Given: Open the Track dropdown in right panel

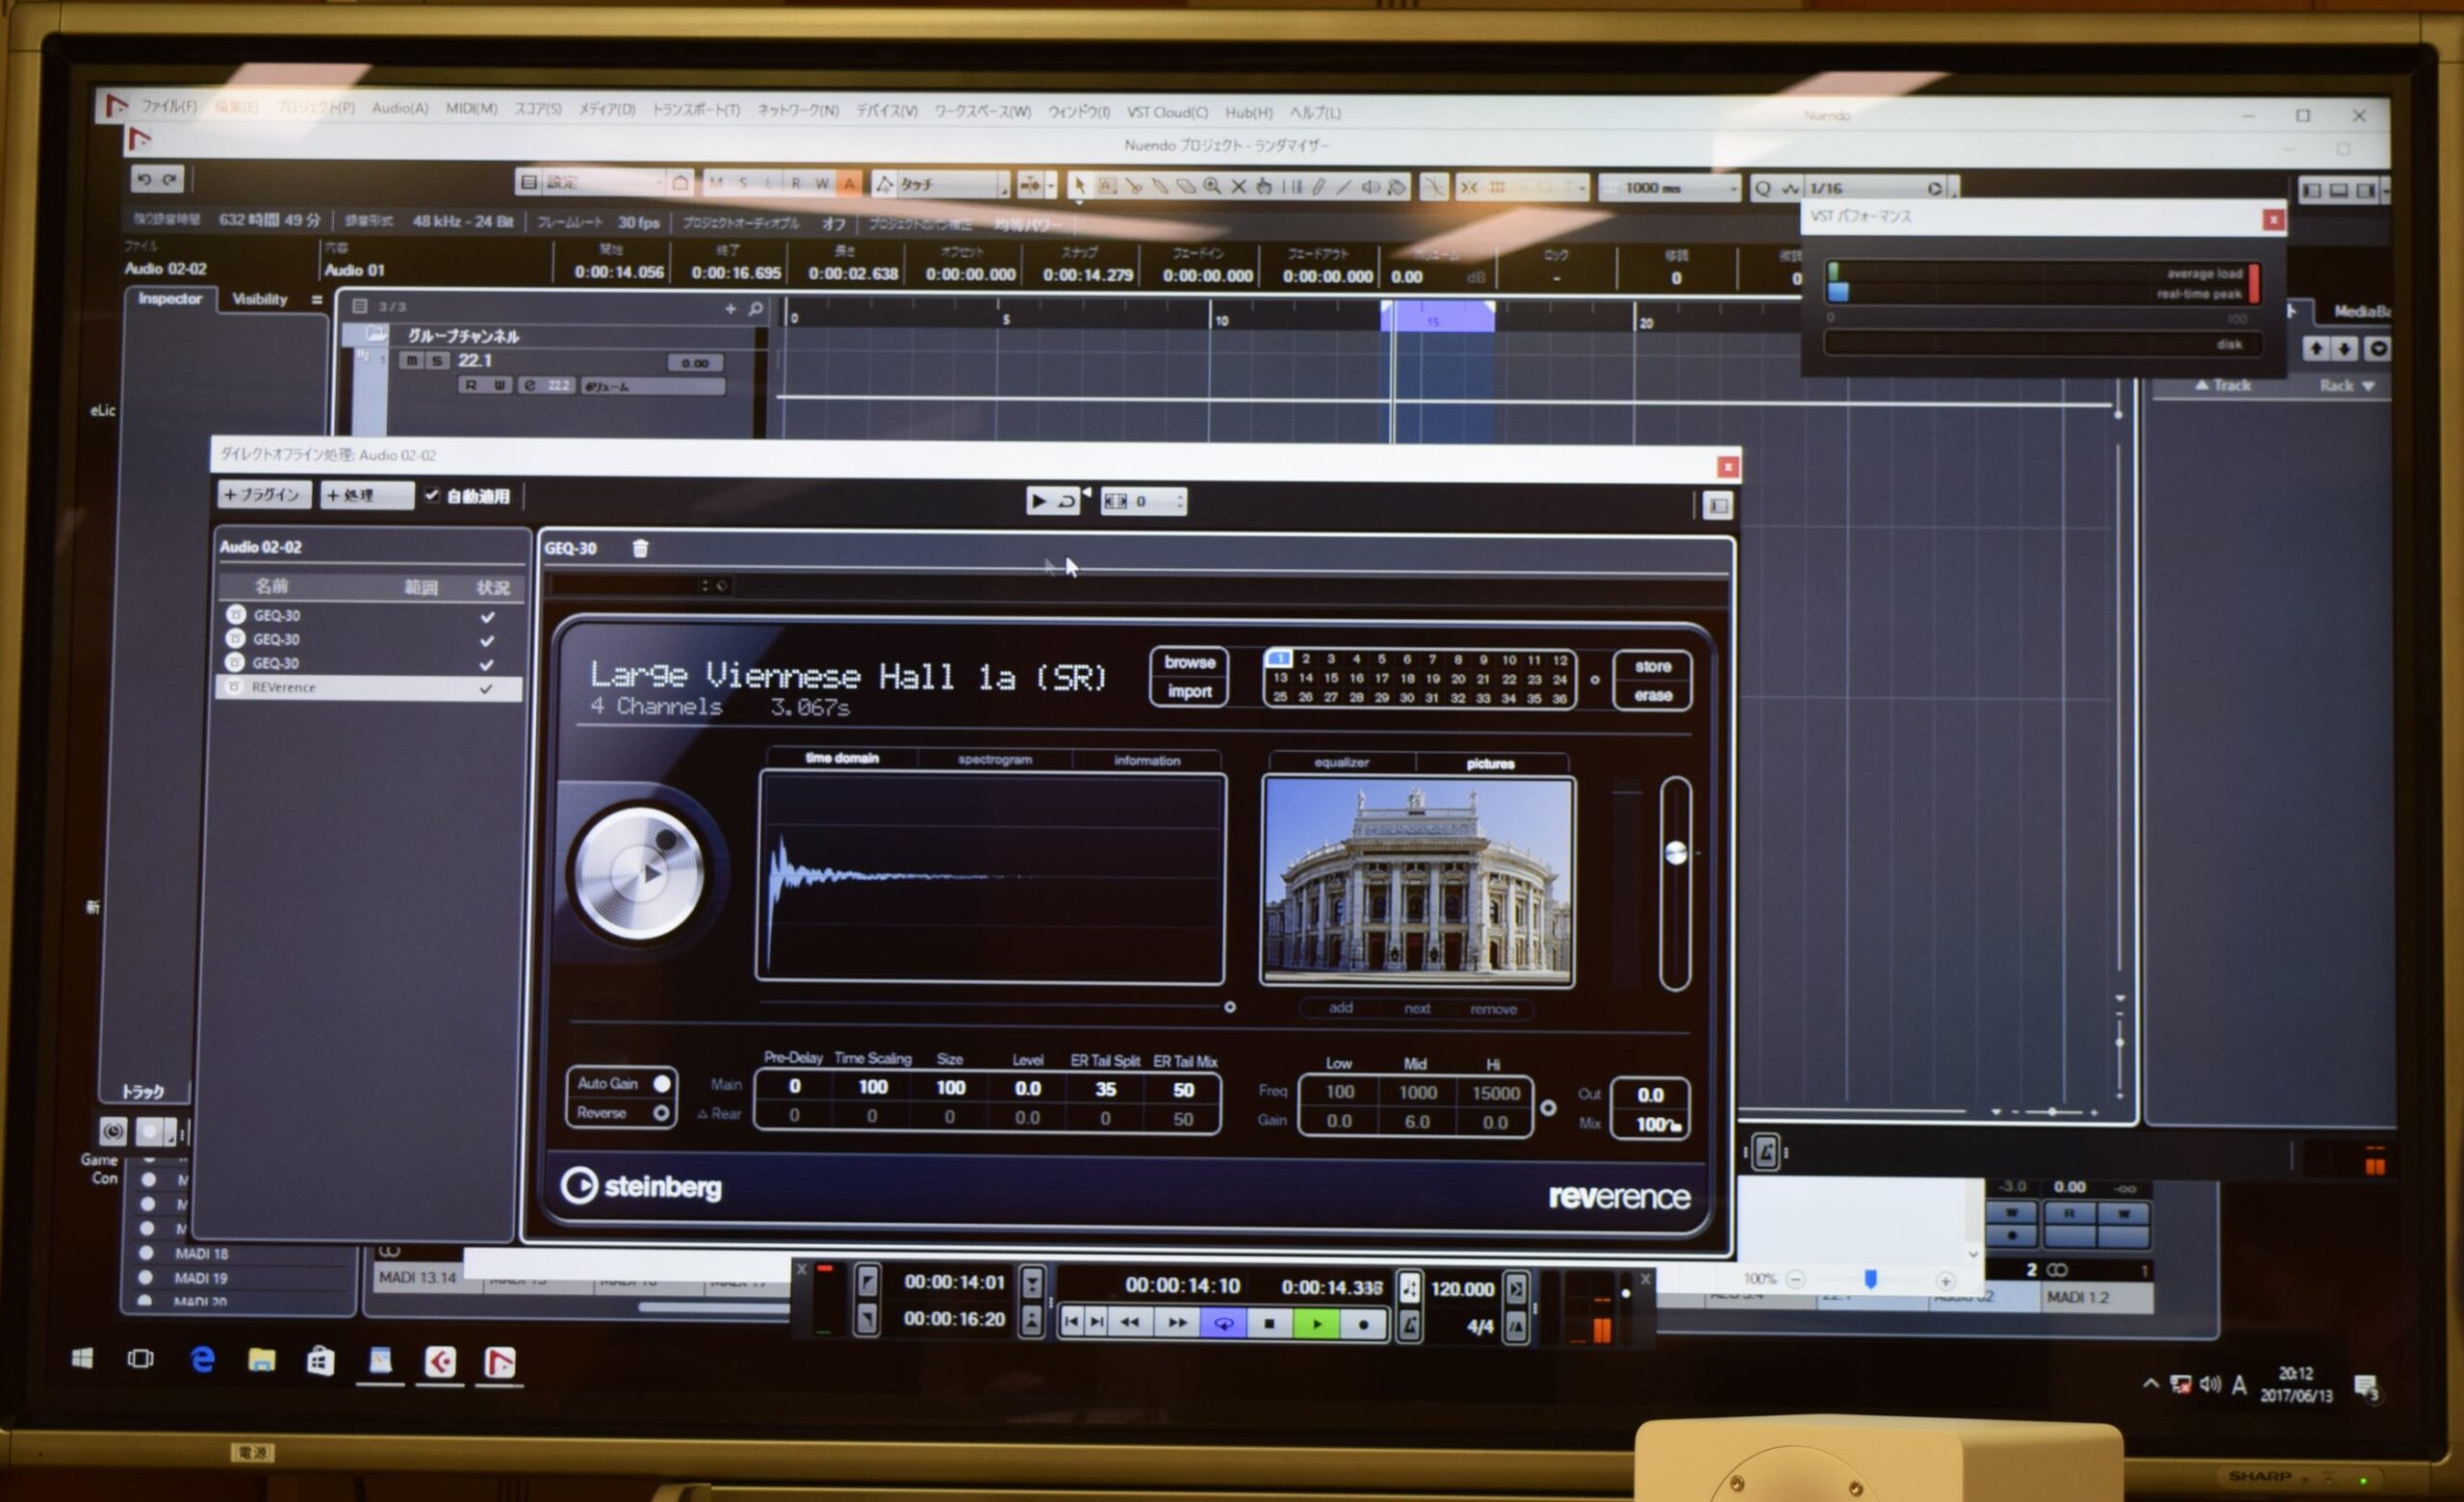Looking at the screenshot, I should 2223,385.
